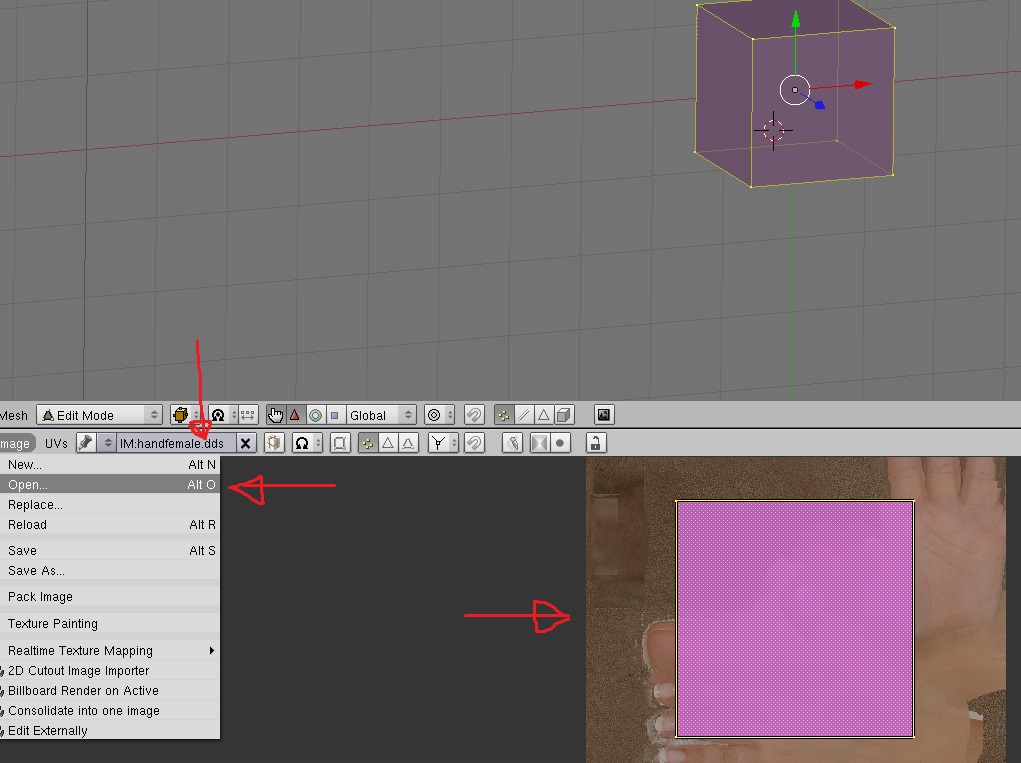Select edge select mode icon
This screenshot has width=1021, height=763.
524,415
